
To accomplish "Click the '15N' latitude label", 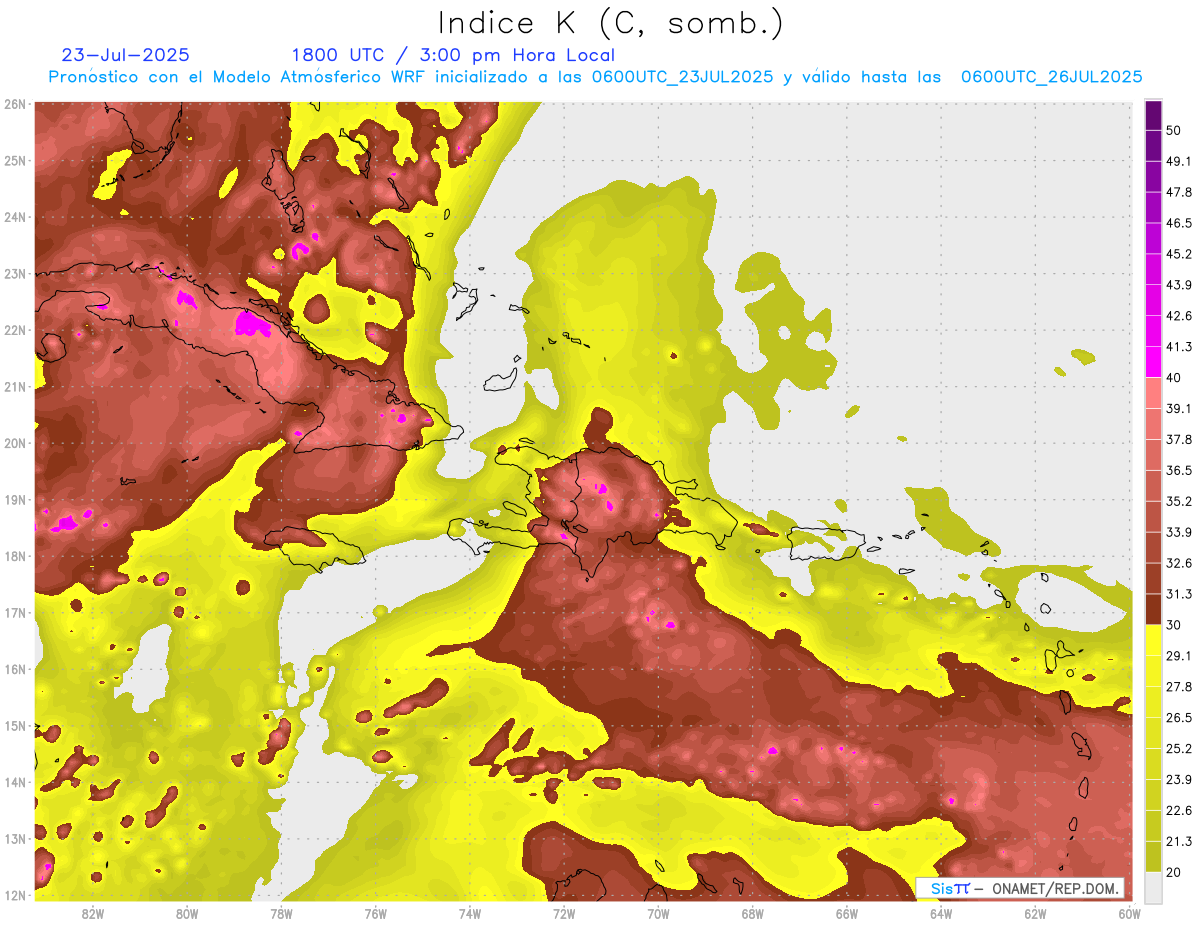I will [14, 726].
